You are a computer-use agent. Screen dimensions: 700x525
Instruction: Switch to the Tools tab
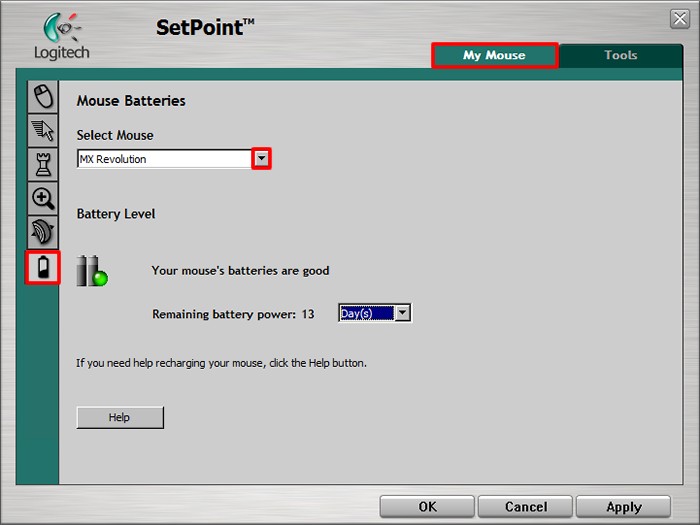[x=621, y=55]
